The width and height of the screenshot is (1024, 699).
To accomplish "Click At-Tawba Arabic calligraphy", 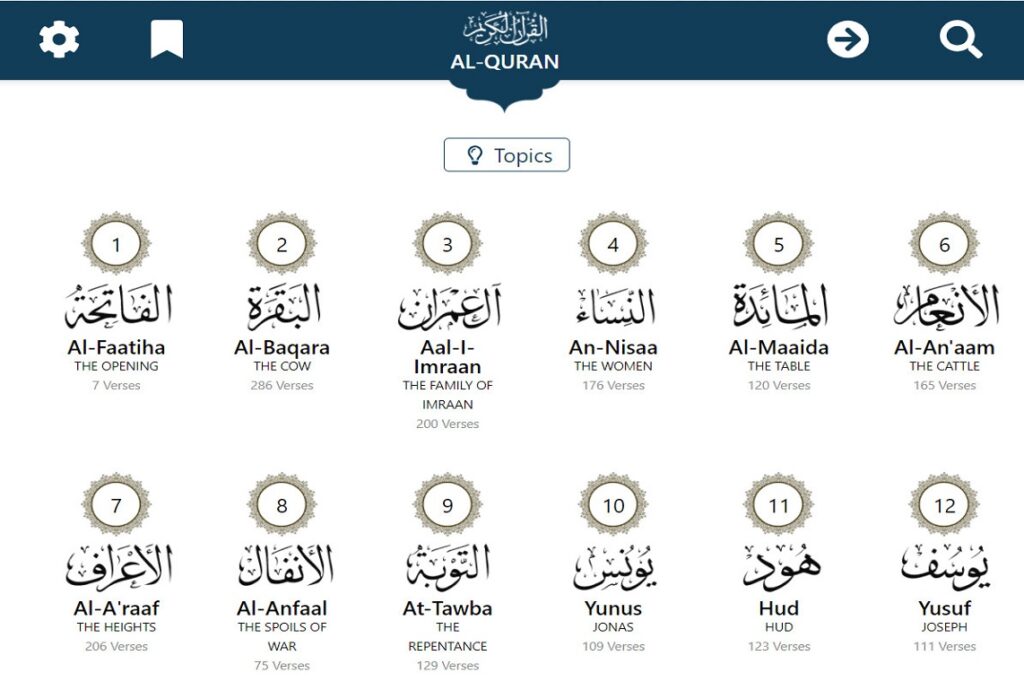I will pyautogui.click(x=447, y=567).
